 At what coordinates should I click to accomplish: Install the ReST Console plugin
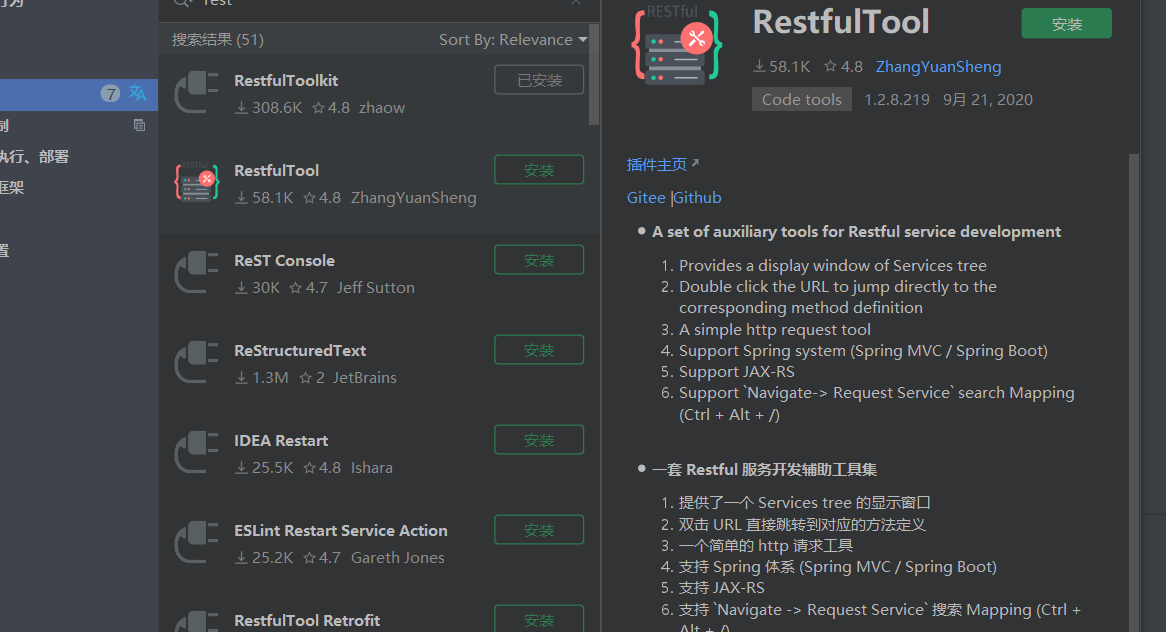(x=539, y=259)
